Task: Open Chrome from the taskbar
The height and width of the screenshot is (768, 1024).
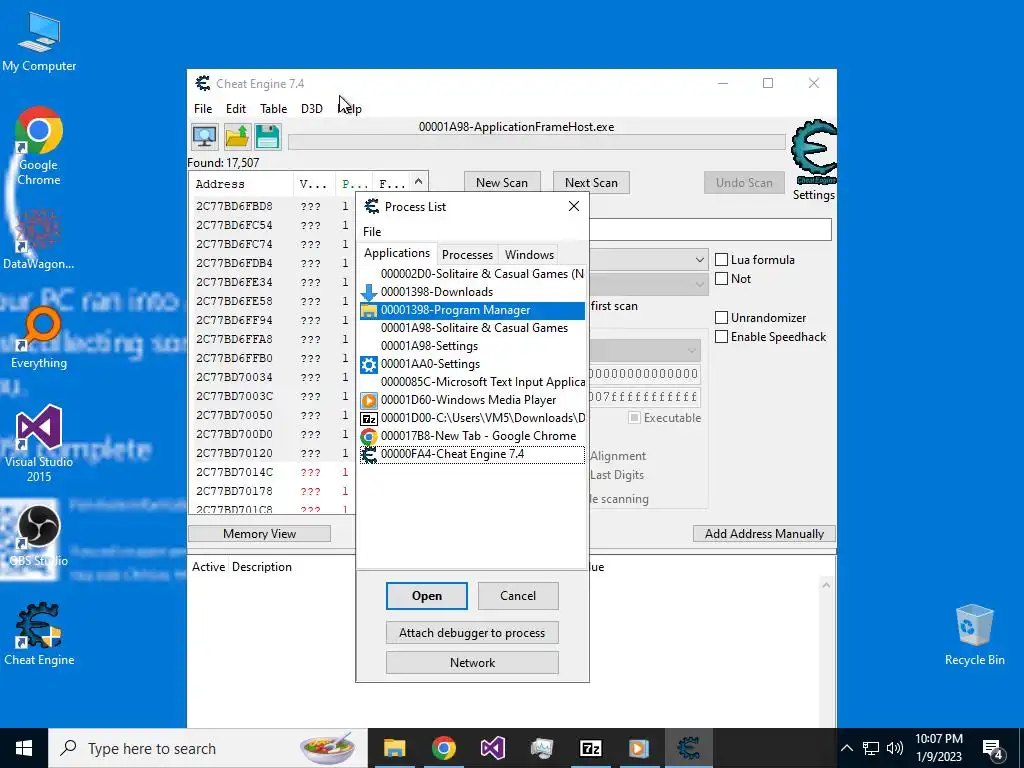Action: tap(443, 748)
